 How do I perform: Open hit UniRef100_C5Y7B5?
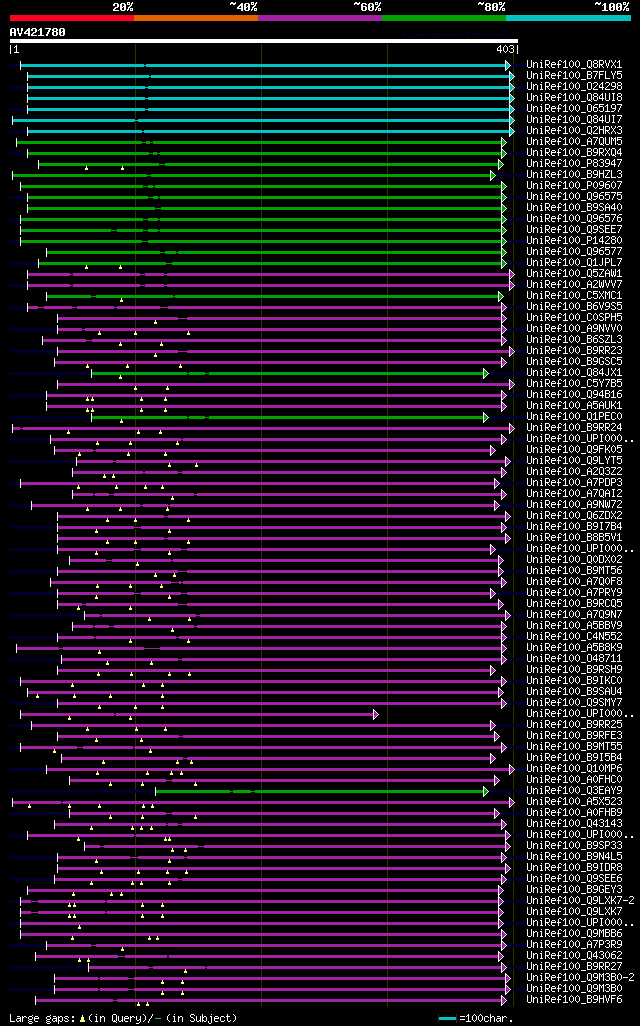click(574, 383)
